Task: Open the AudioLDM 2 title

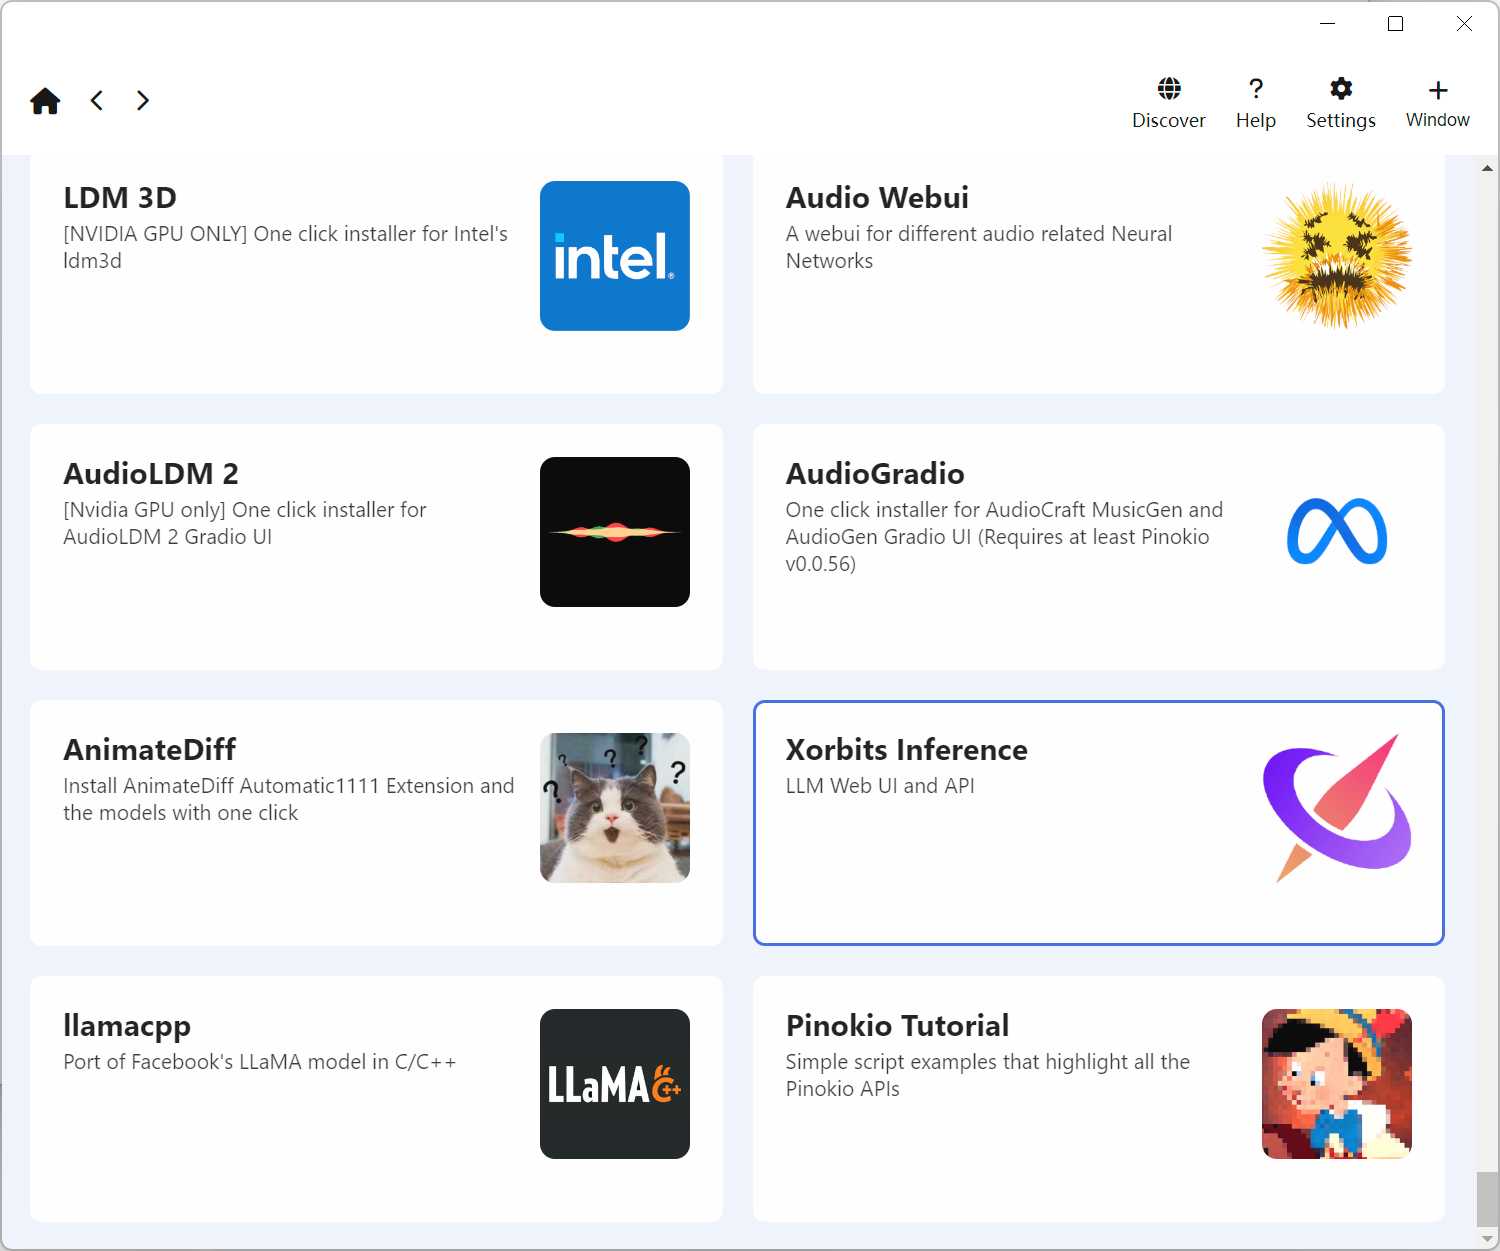Action: tap(151, 474)
